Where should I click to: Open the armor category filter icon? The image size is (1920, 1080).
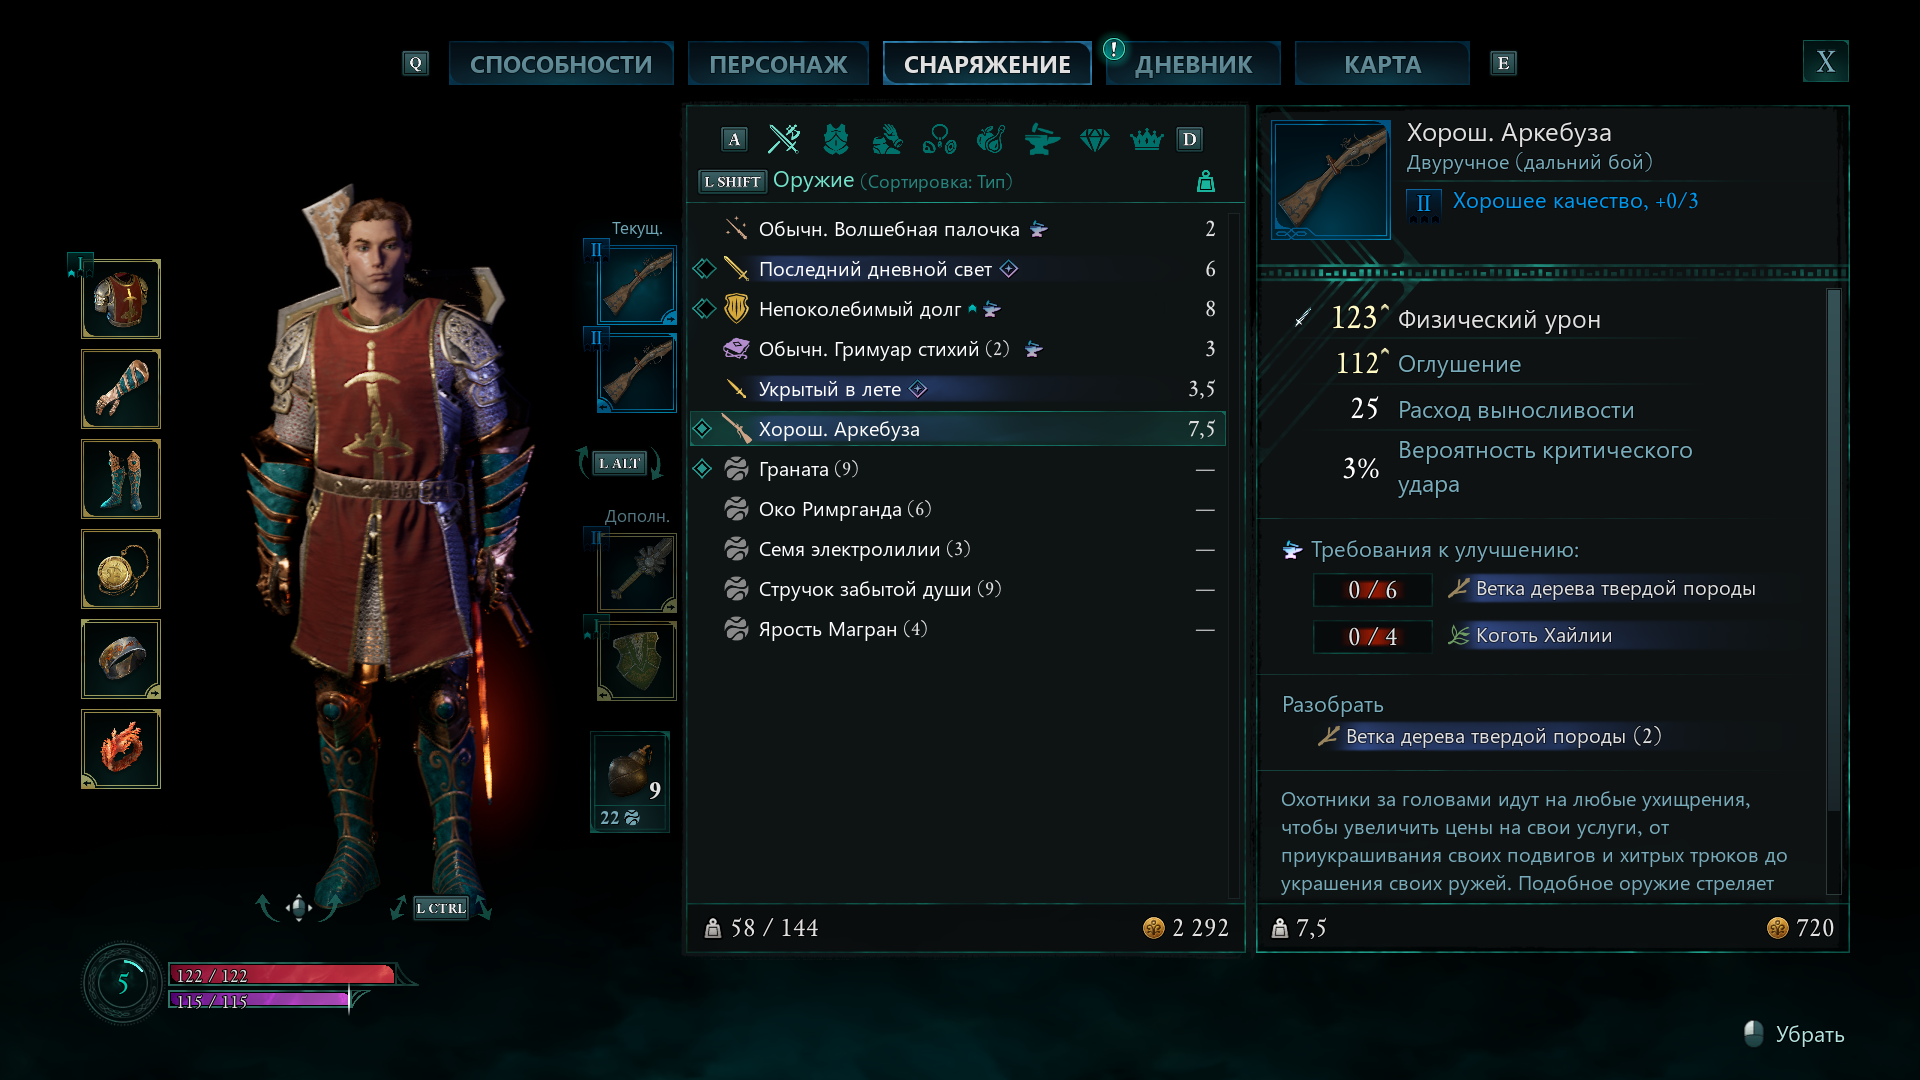(836, 139)
